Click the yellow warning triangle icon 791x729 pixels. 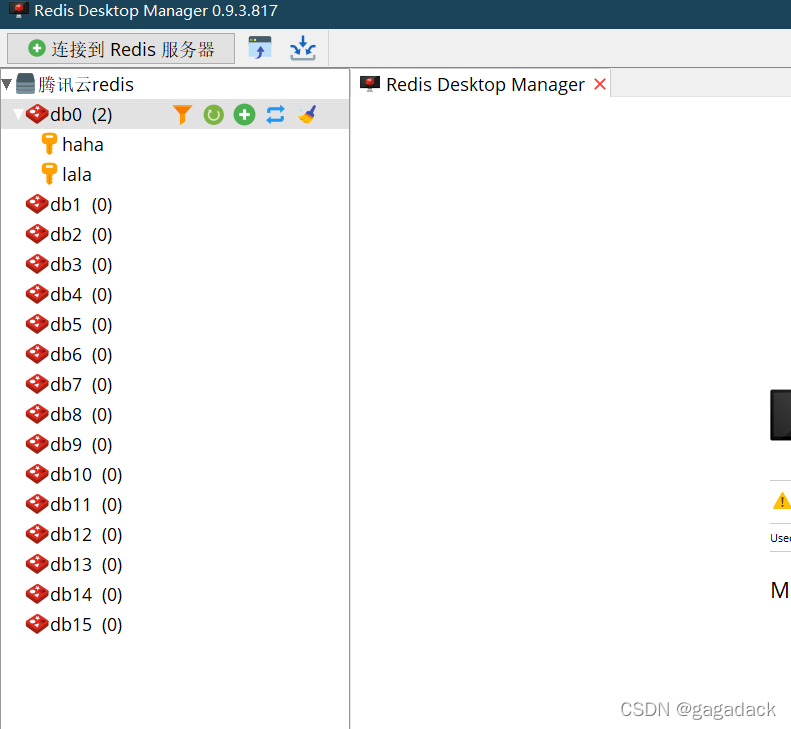(x=782, y=500)
